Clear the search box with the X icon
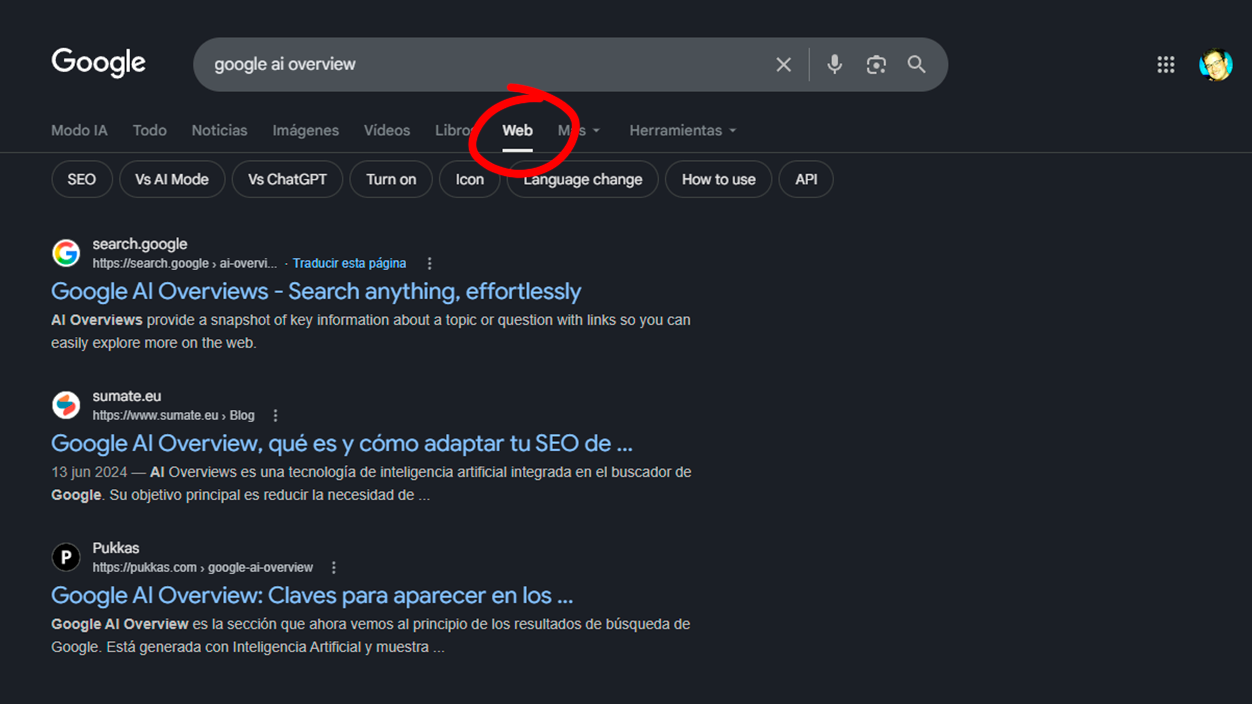This screenshot has height=704, width=1252. pos(784,65)
